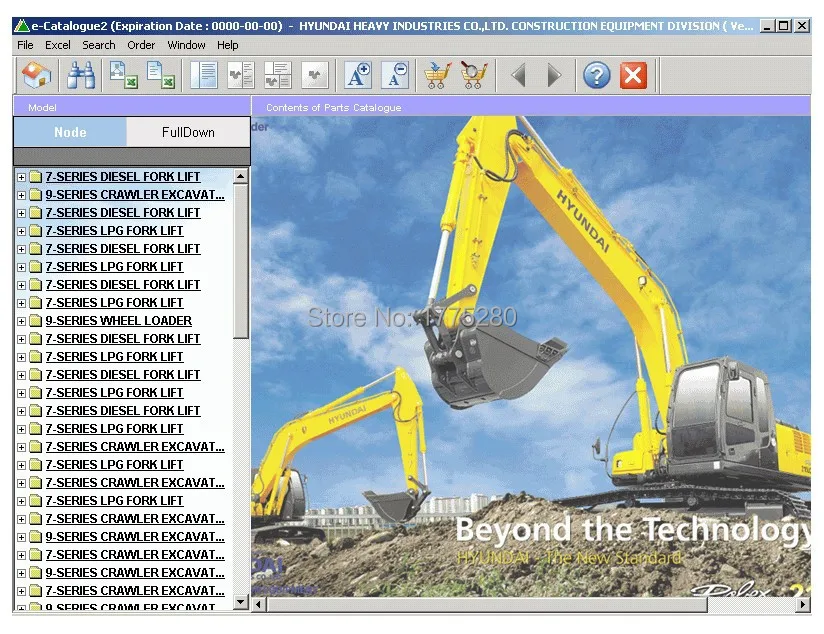Switch to image only view icon
The image size is (824, 634).
click(x=315, y=75)
